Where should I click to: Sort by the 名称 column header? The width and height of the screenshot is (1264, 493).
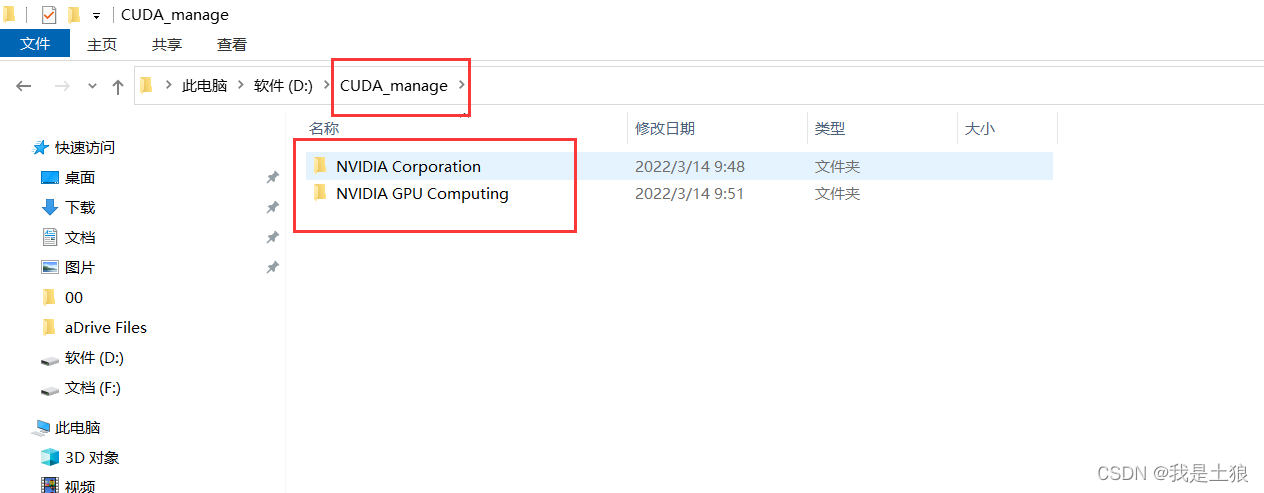click(x=324, y=128)
